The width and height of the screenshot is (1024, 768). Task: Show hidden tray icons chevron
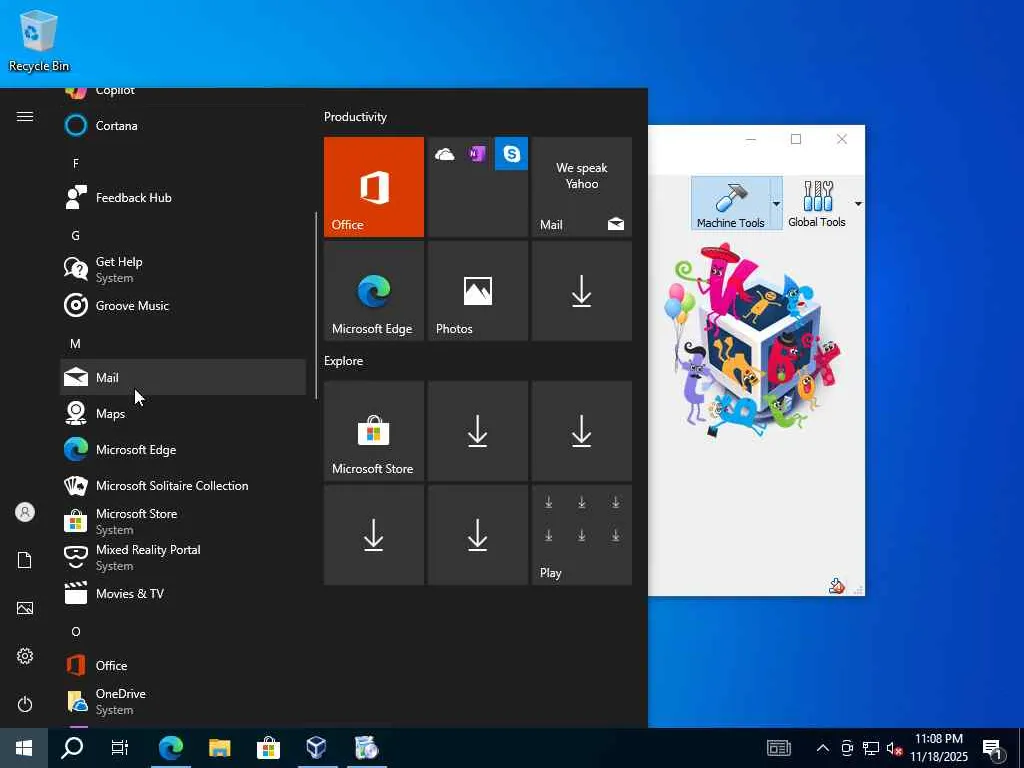coord(823,748)
